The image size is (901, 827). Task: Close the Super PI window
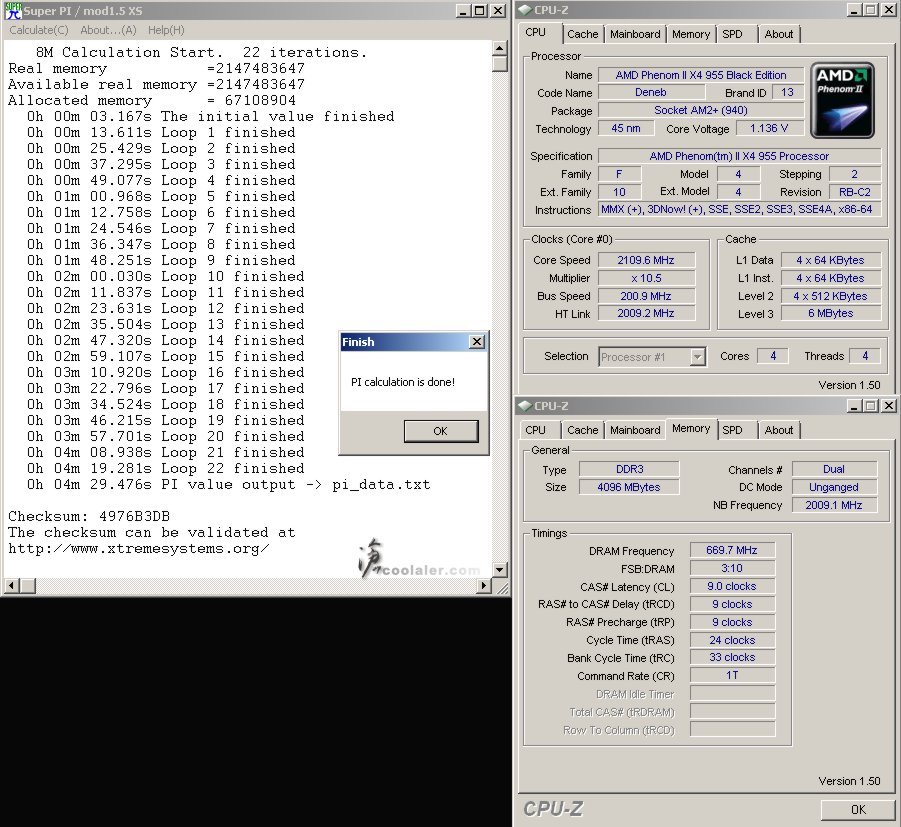pyautogui.click(x=498, y=10)
